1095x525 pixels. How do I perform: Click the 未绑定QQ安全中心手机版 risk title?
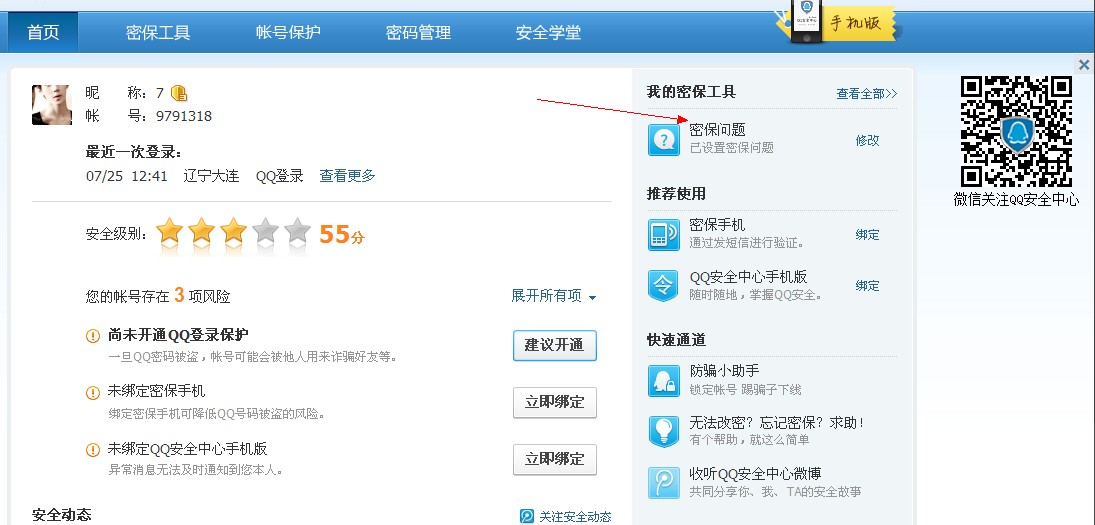(187, 449)
